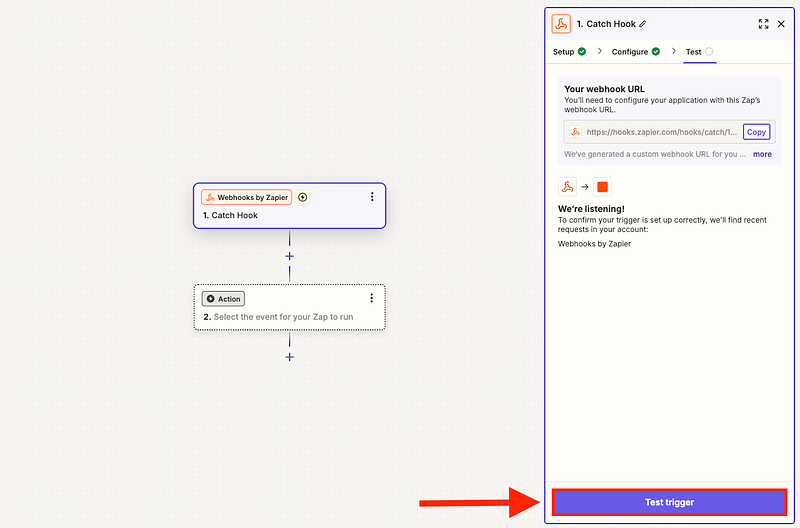Close the Catch Hook panel
The image size is (800, 528).
[781, 24]
